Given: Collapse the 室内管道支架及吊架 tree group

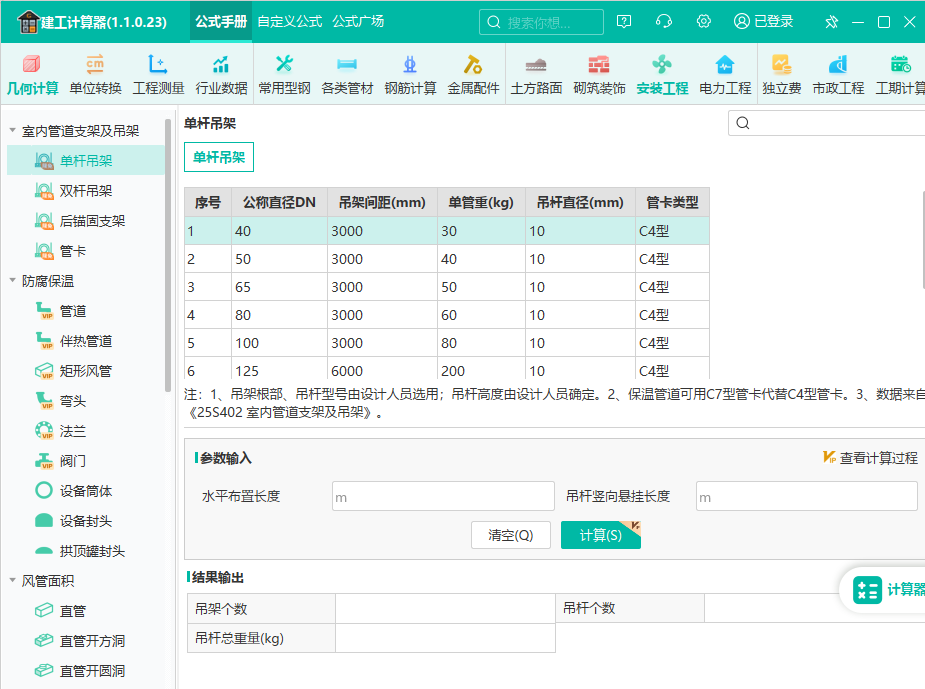Looking at the screenshot, I should tap(12, 130).
